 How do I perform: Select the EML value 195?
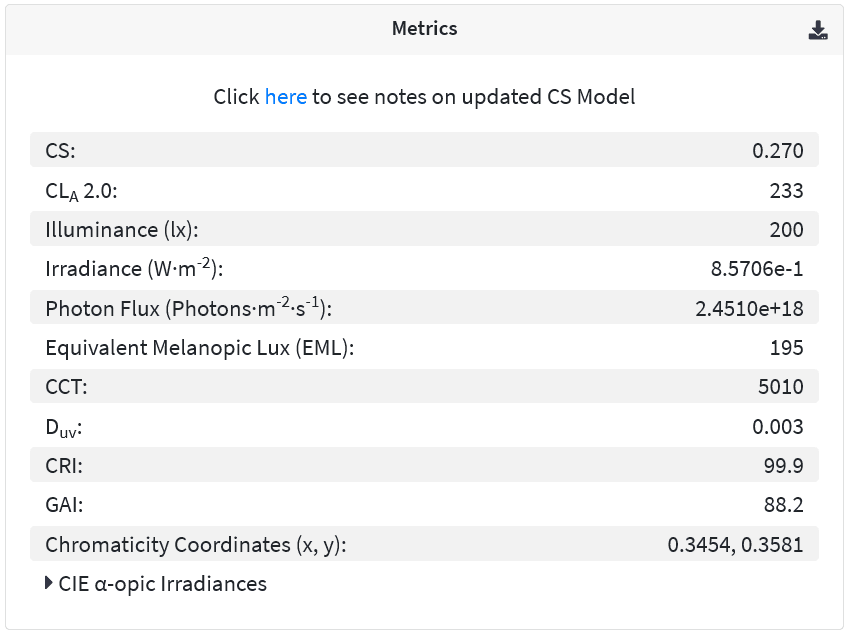[787, 348]
